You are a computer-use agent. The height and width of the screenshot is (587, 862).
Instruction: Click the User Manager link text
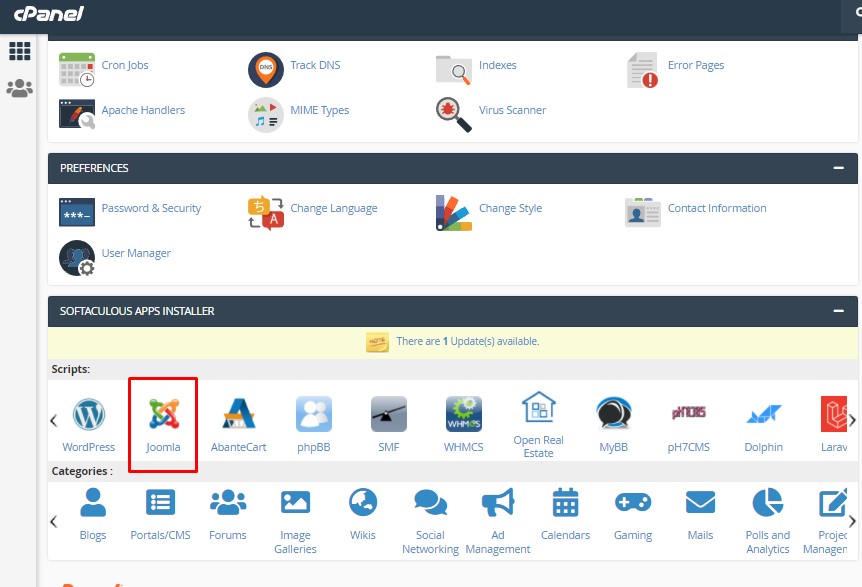(x=136, y=253)
